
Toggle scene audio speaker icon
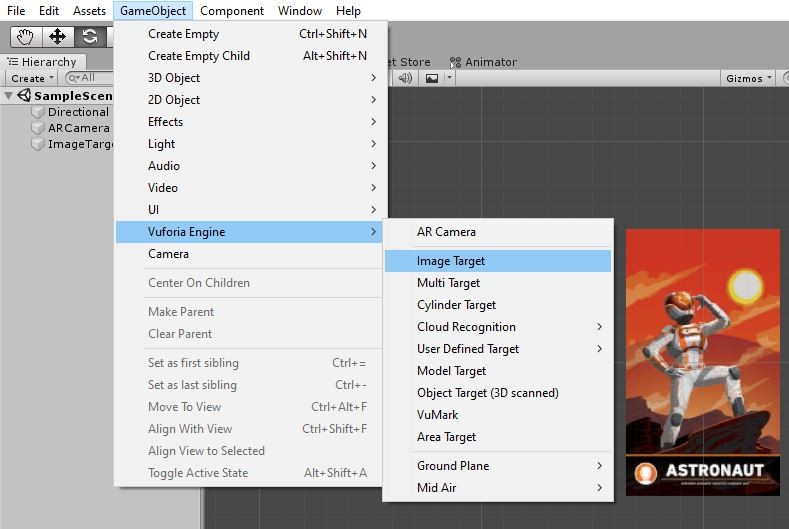point(405,78)
